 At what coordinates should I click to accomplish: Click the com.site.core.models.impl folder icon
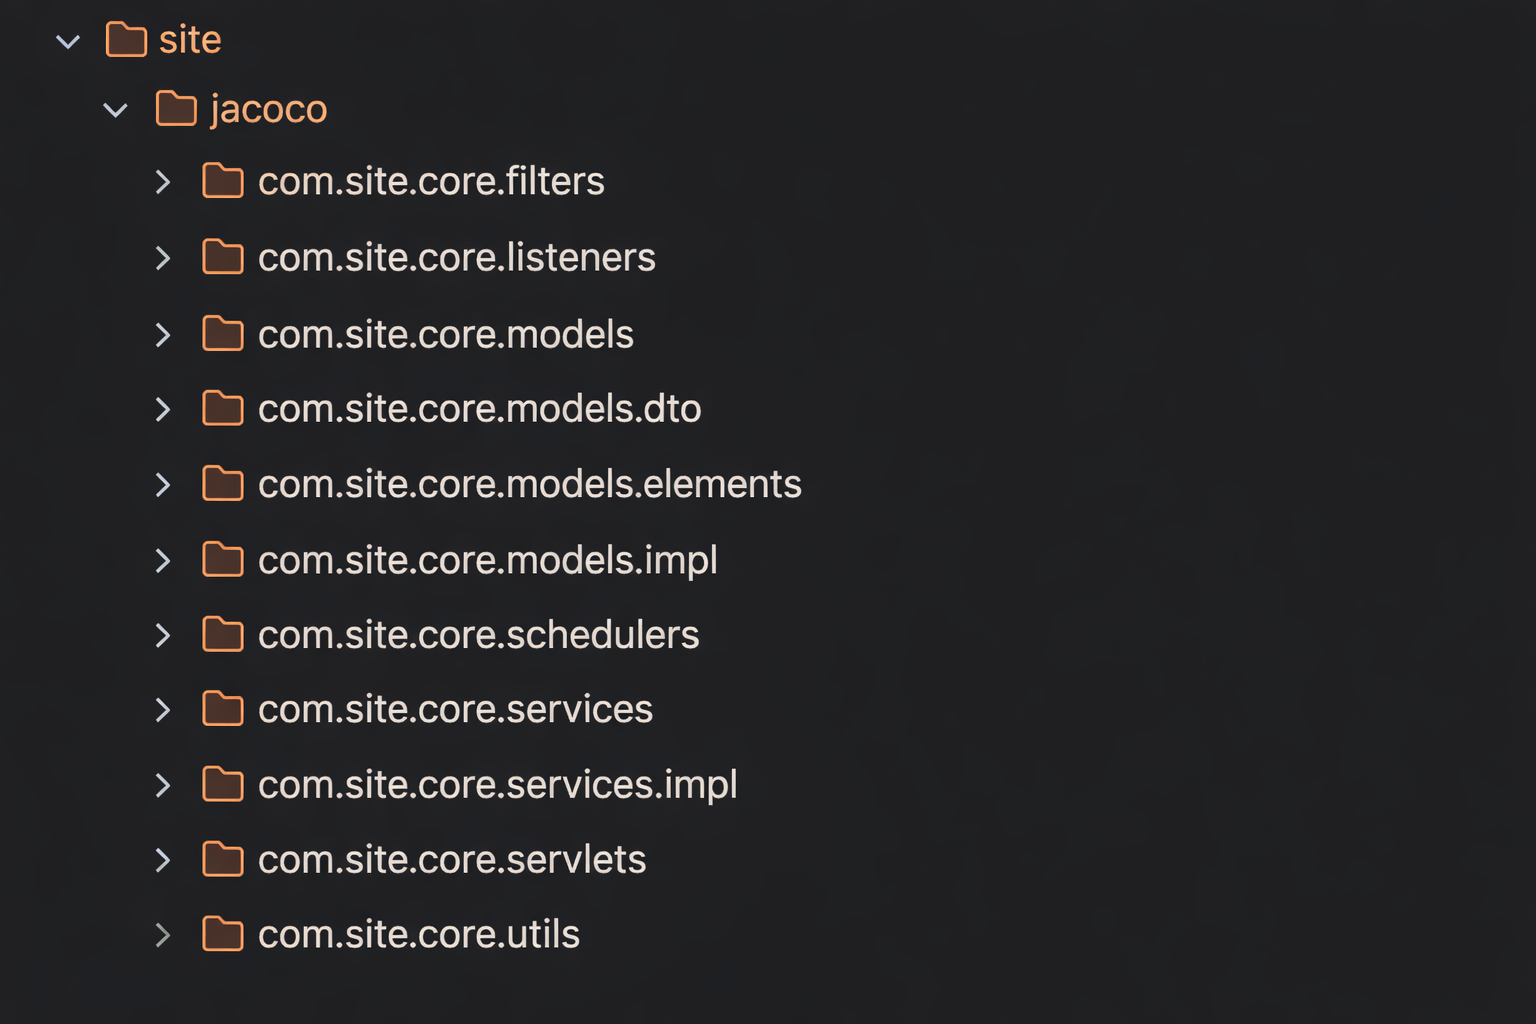[x=222, y=560]
